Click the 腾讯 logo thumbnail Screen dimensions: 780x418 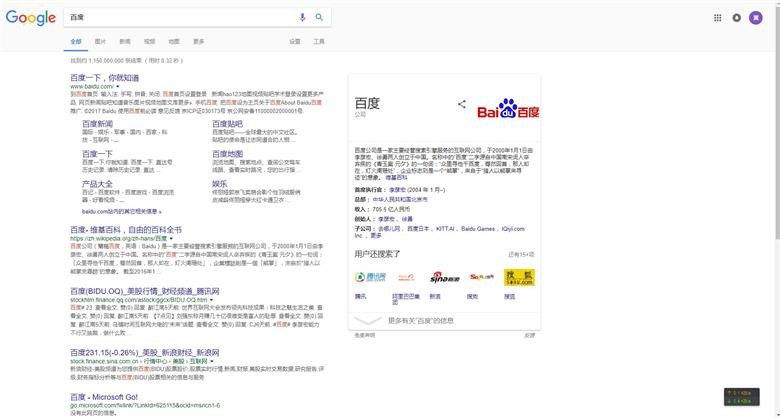[370, 277]
